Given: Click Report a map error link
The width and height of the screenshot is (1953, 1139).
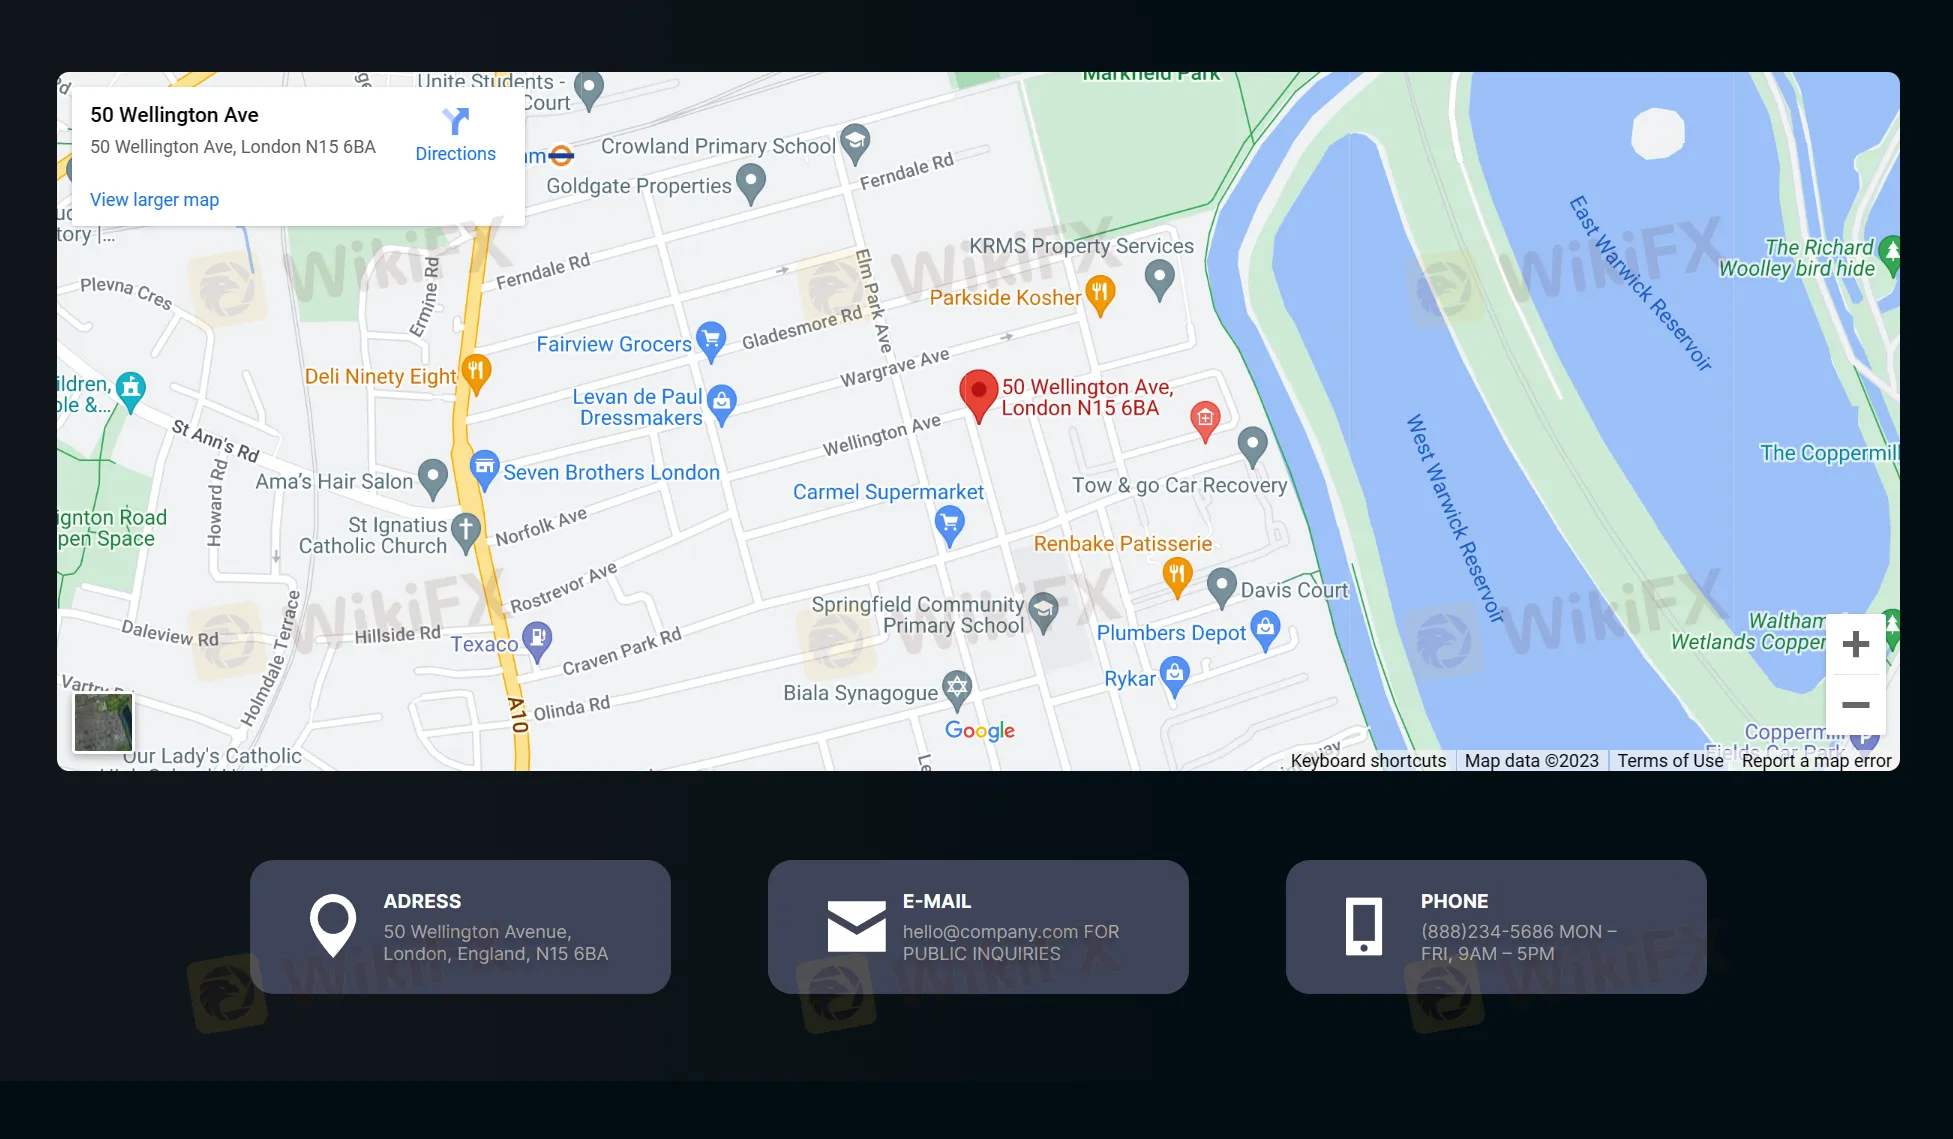Looking at the screenshot, I should tap(1816, 761).
